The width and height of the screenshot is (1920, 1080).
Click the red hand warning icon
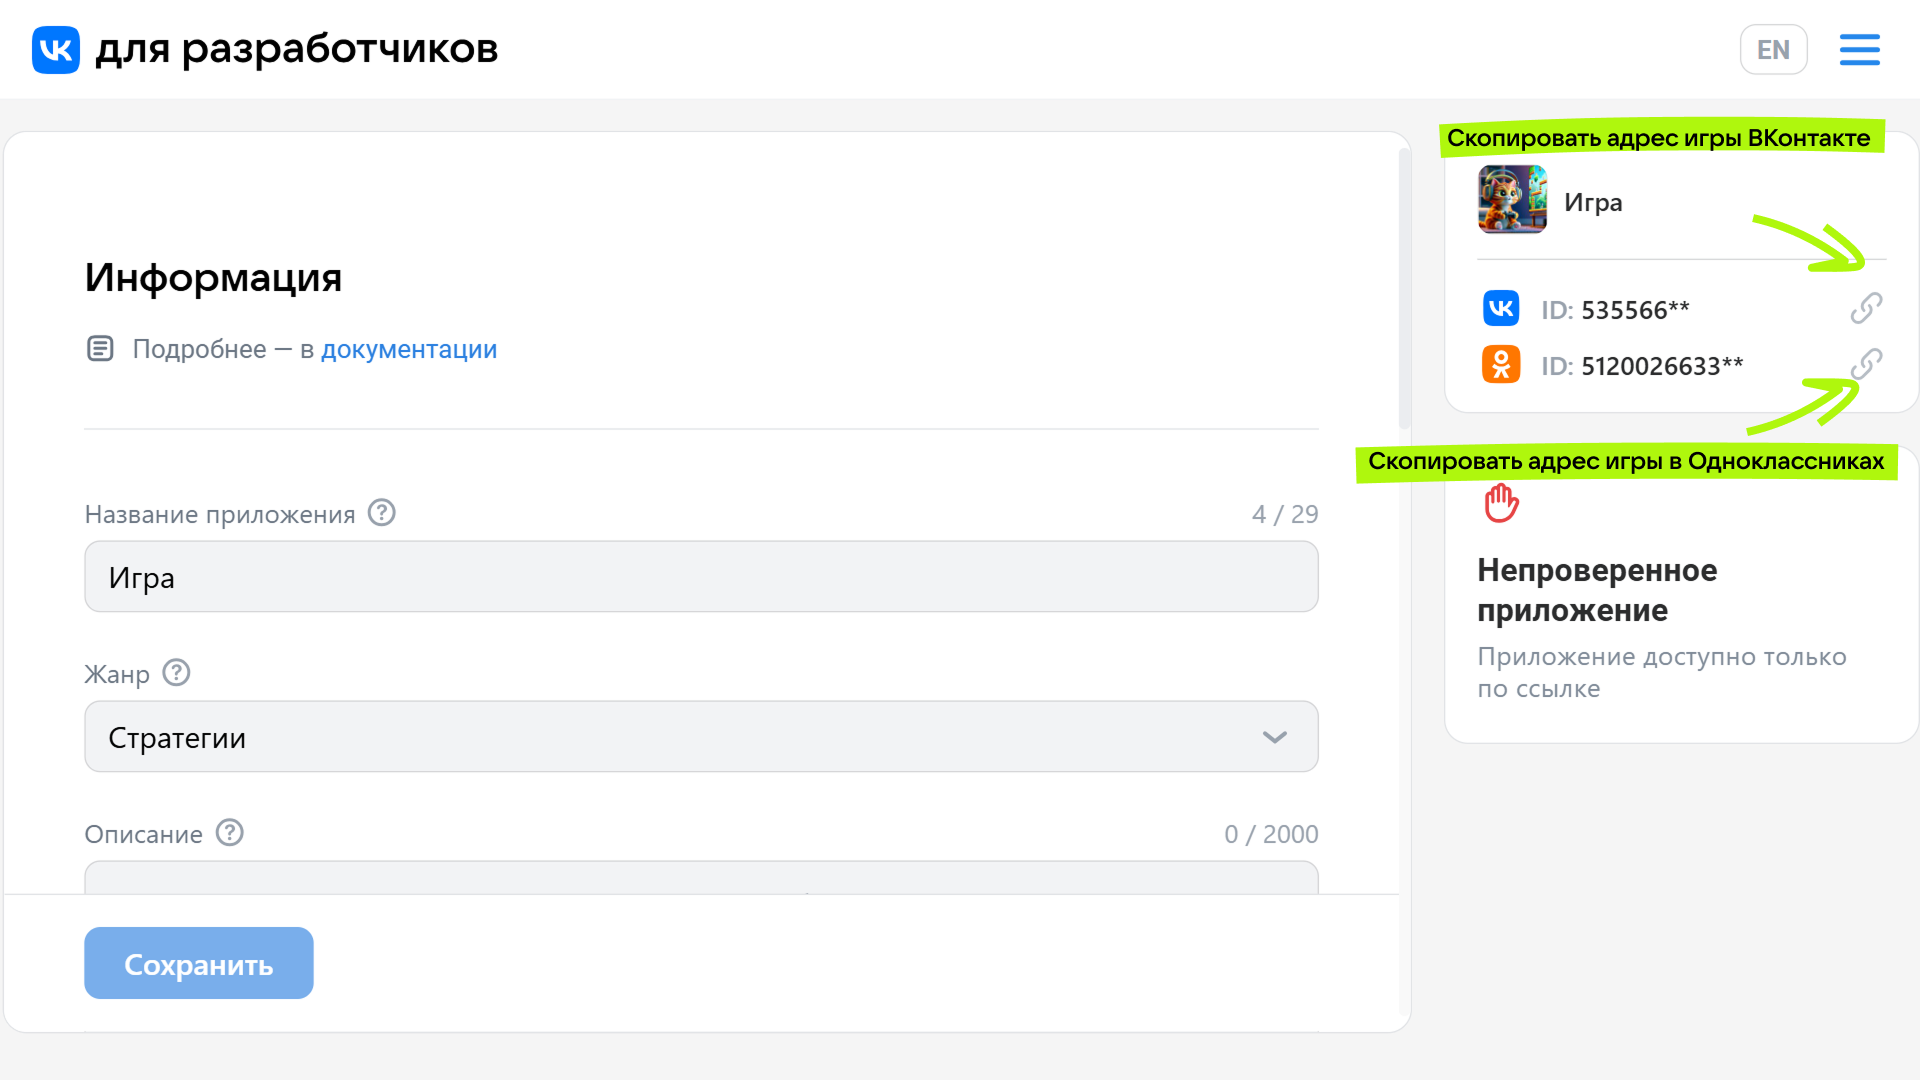[1501, 503]
